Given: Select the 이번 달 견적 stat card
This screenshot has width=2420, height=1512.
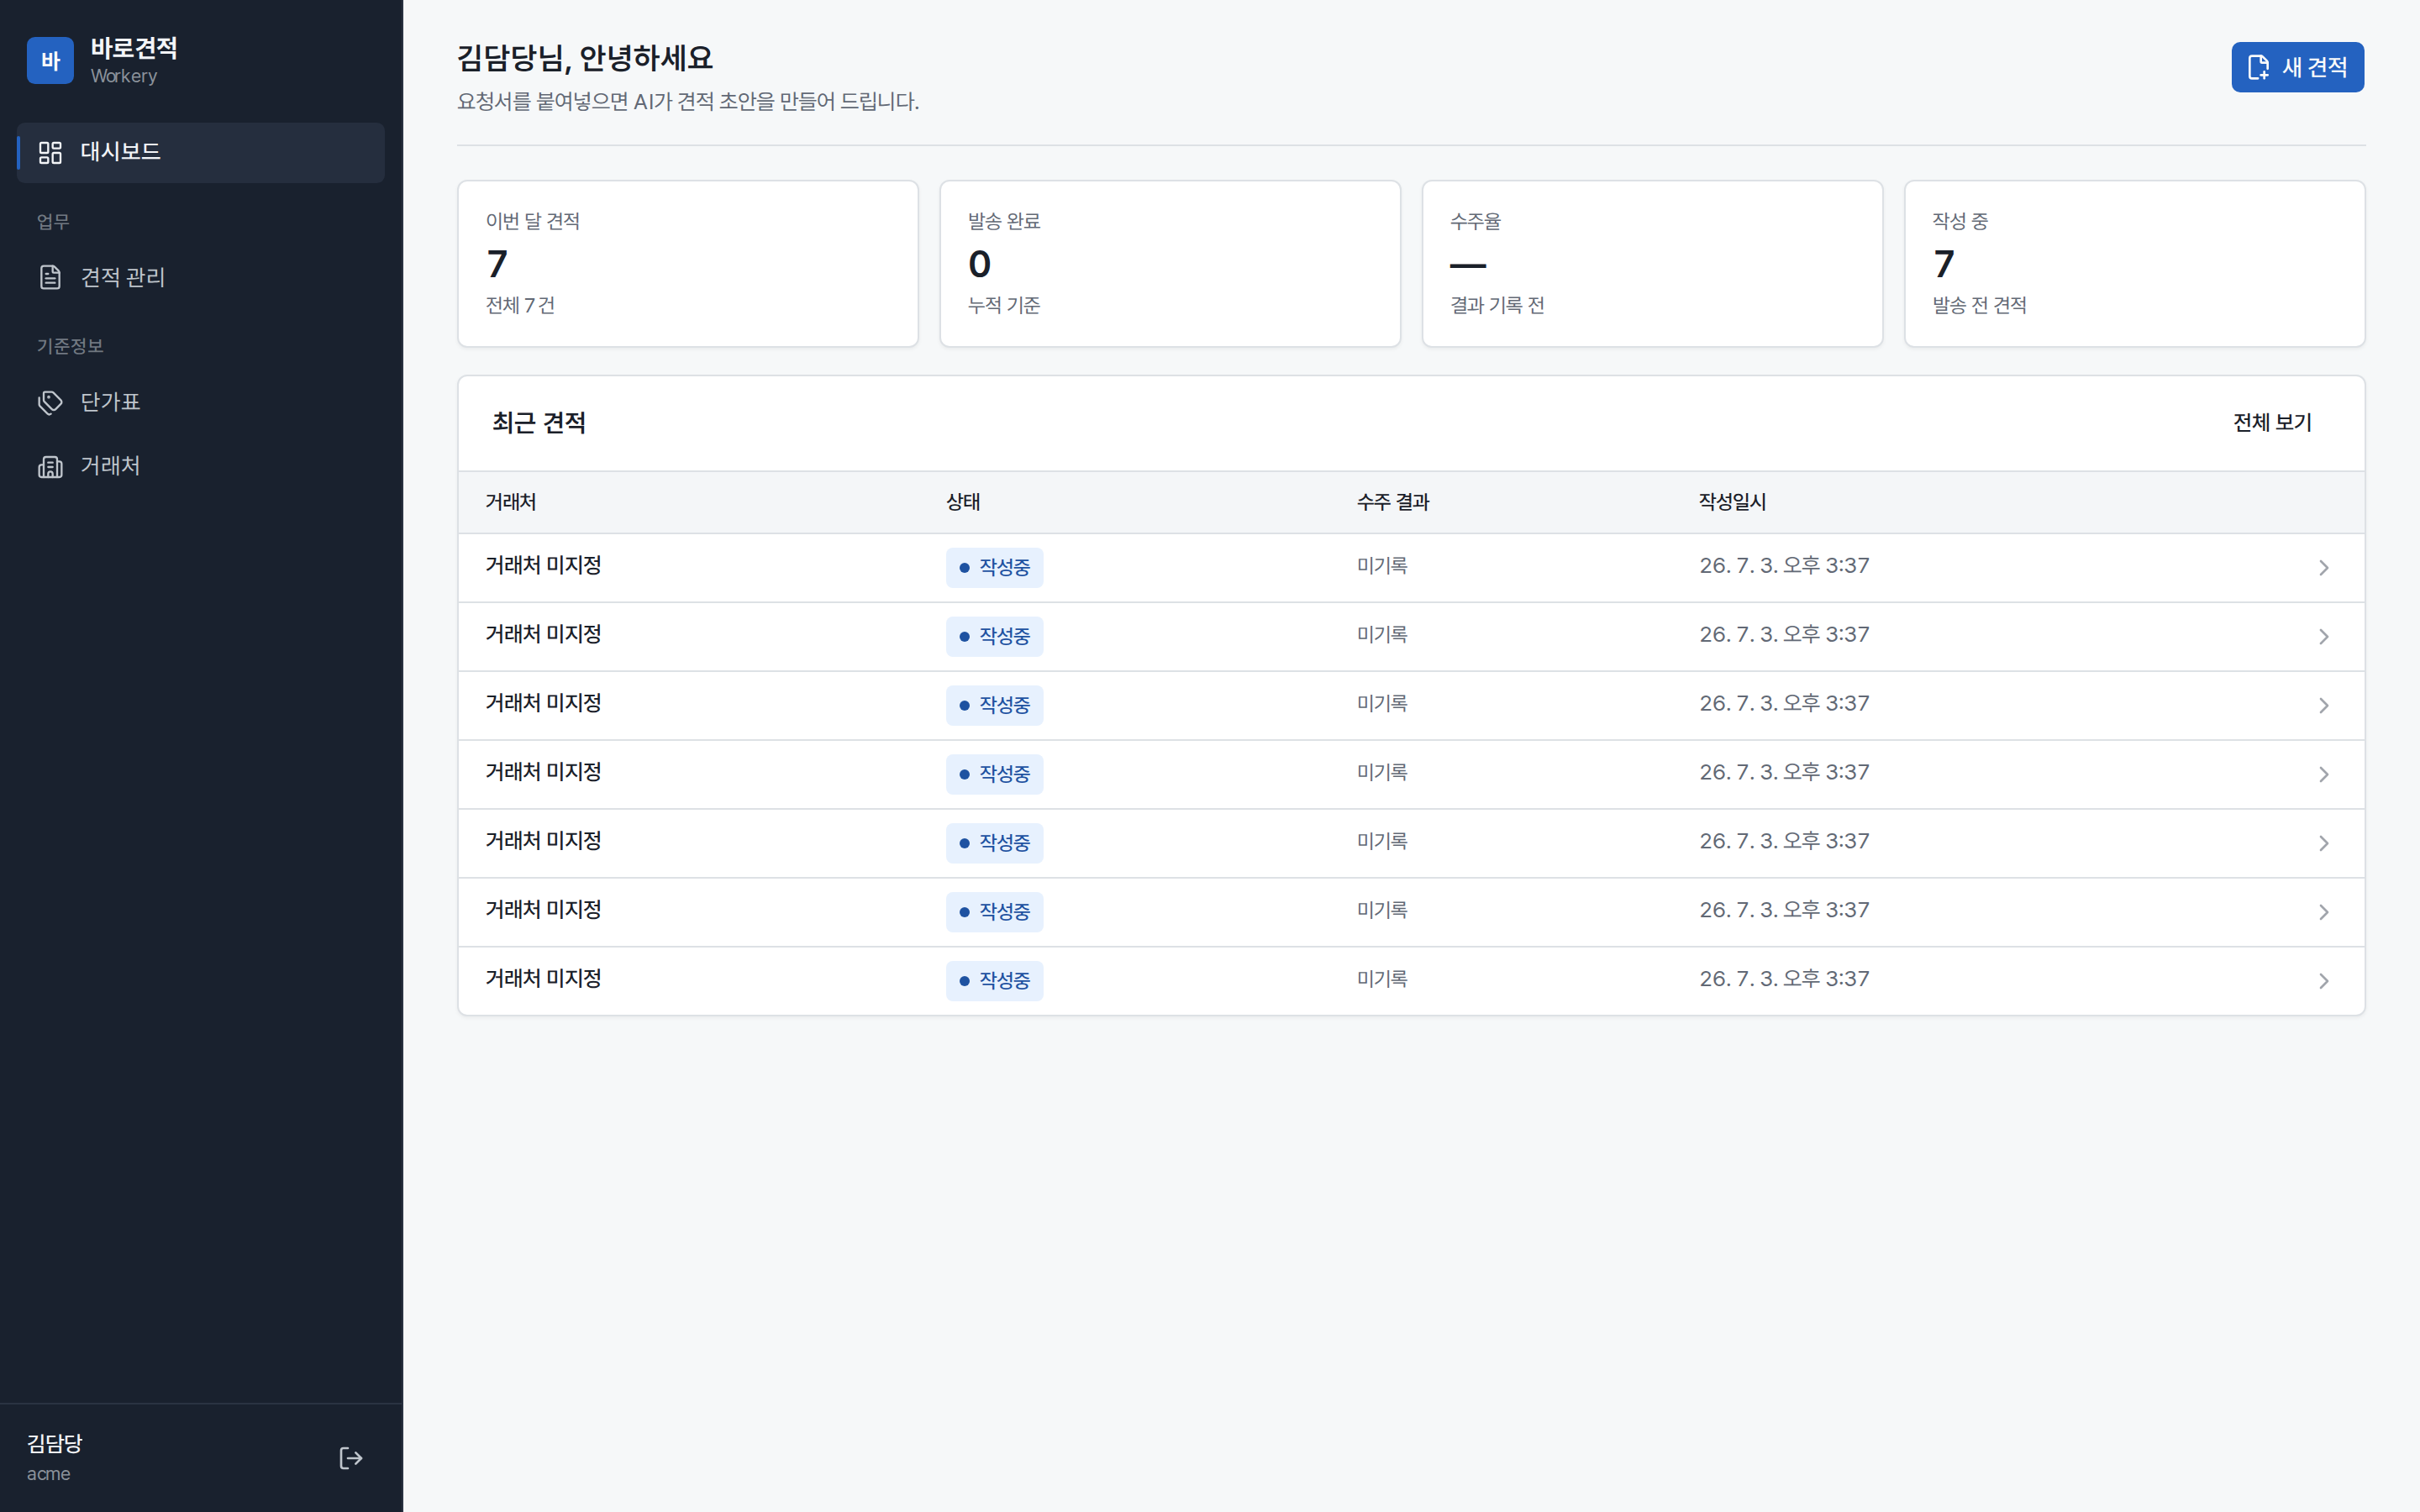Looking at the screenshot, I should [688, 264].
